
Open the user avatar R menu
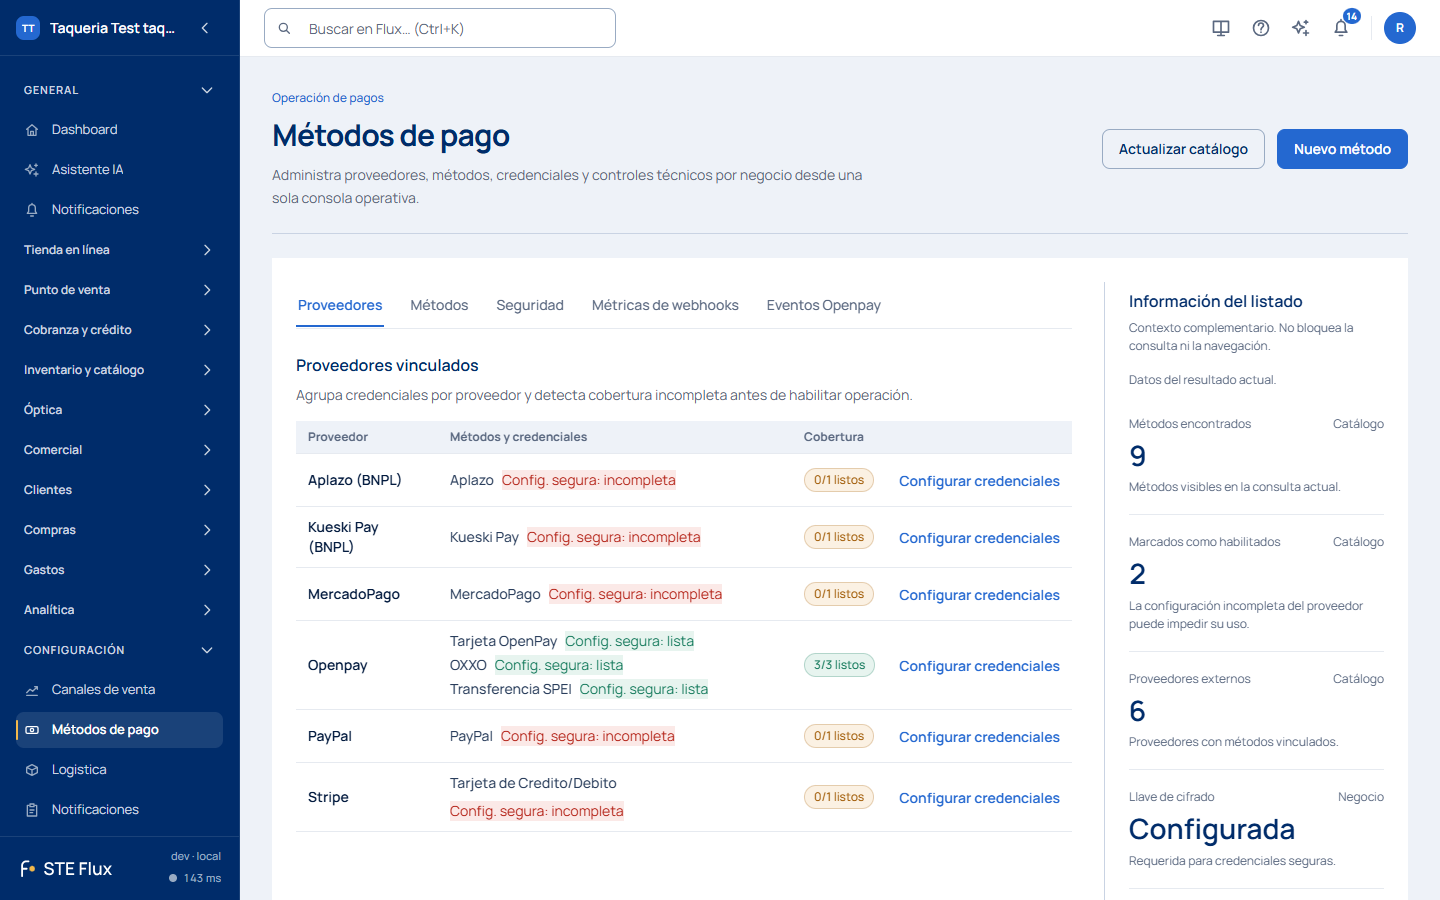tap(1400, 28)
